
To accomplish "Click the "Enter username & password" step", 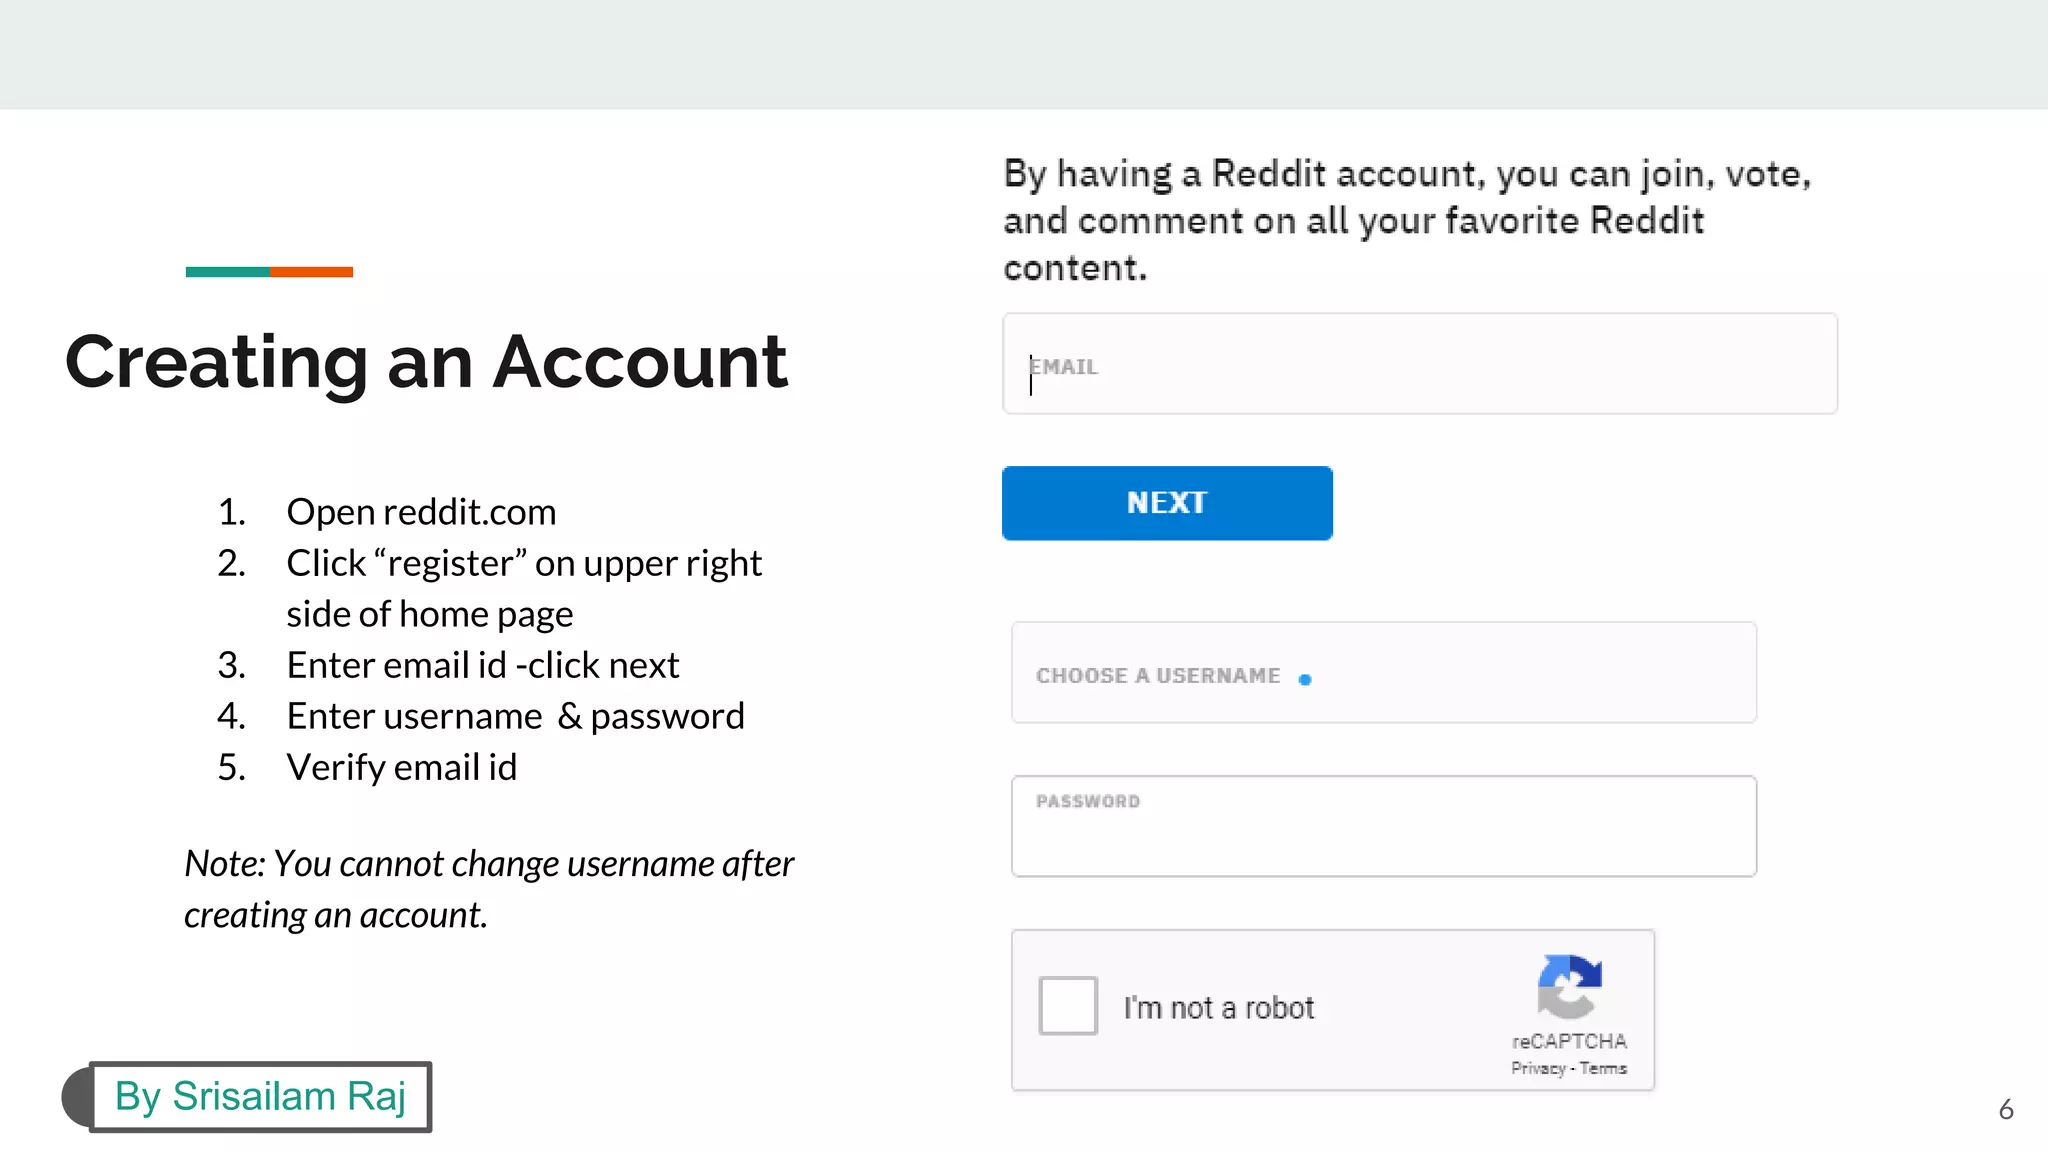I will (x=515, y=717).
